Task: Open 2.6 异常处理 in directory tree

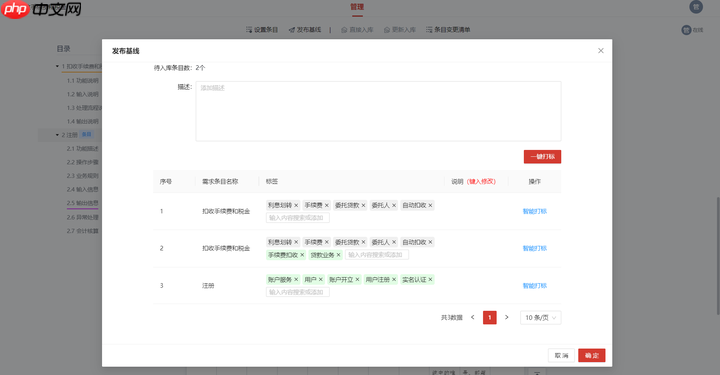Action: tap(83, 218)
